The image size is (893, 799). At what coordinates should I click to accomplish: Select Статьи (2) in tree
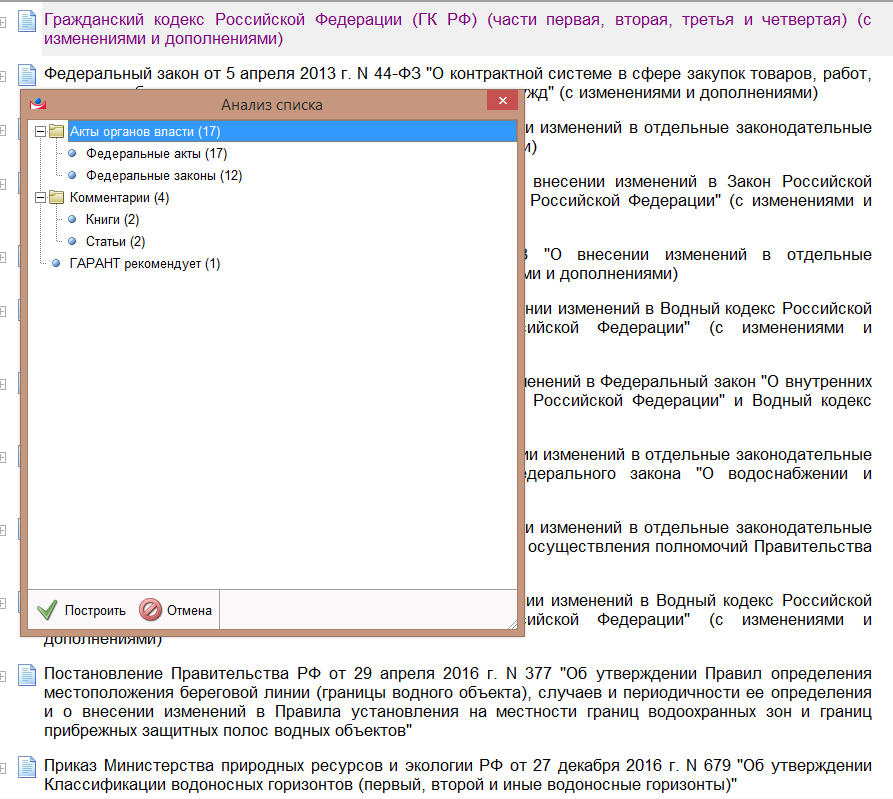116,241
